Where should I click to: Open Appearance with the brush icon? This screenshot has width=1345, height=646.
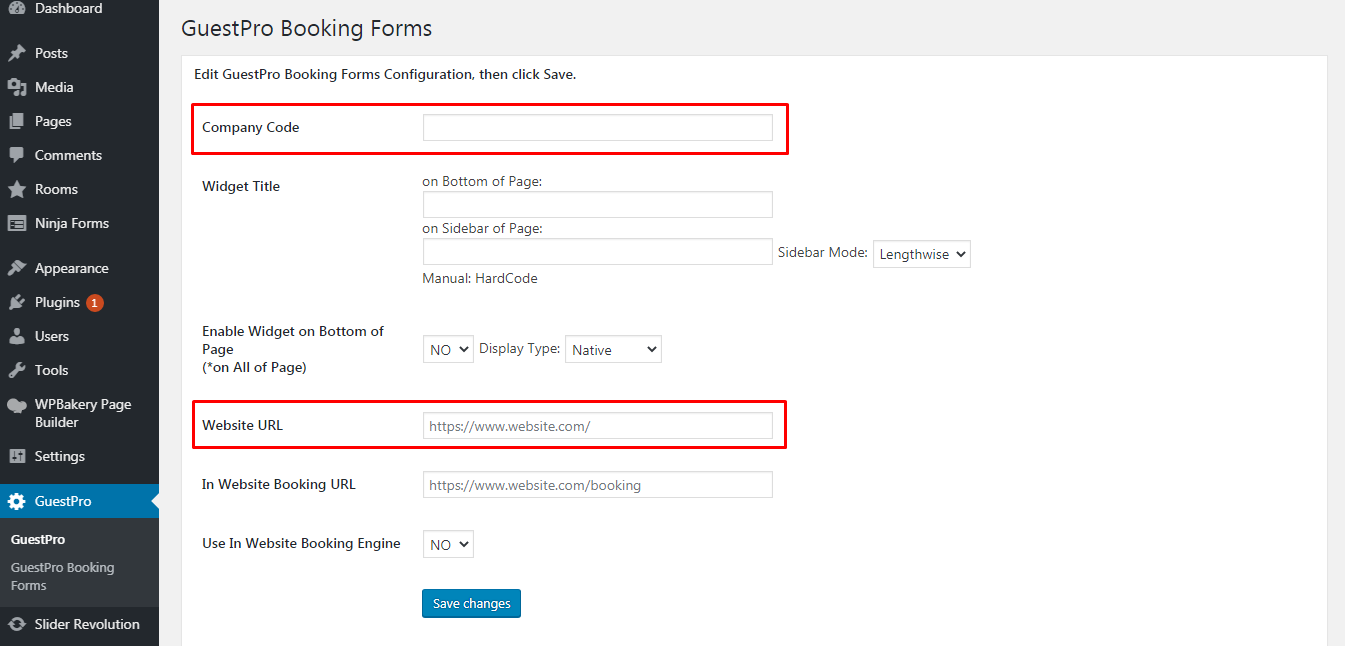pyautogui.click(x=16, y=267)
